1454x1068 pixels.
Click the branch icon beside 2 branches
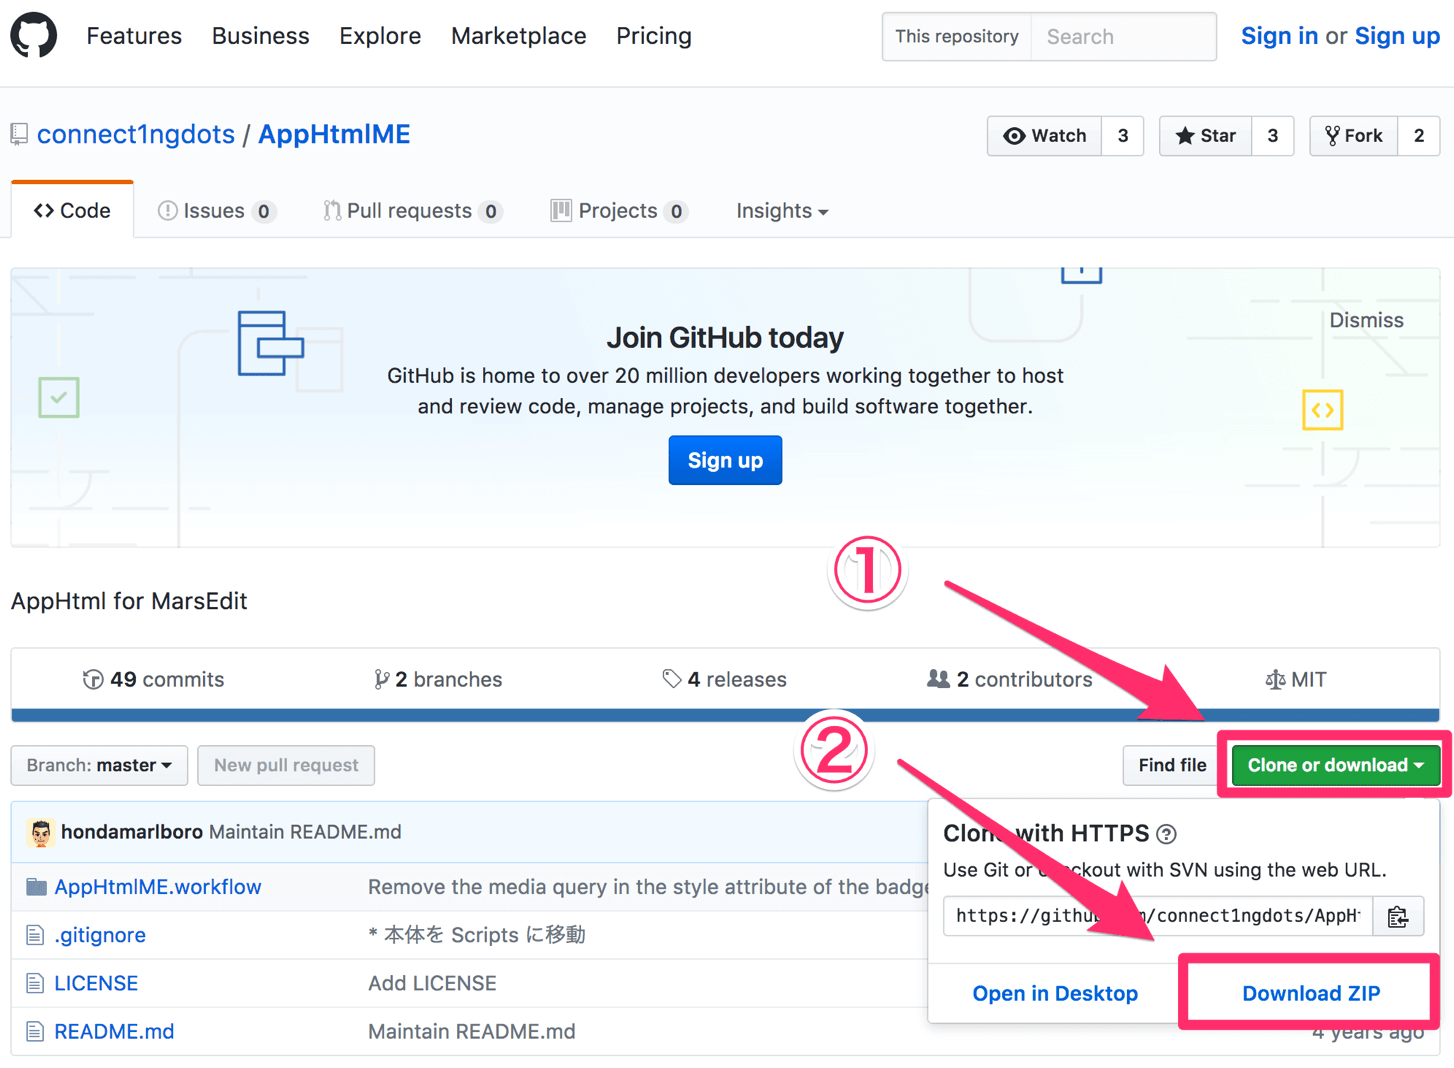381,680
